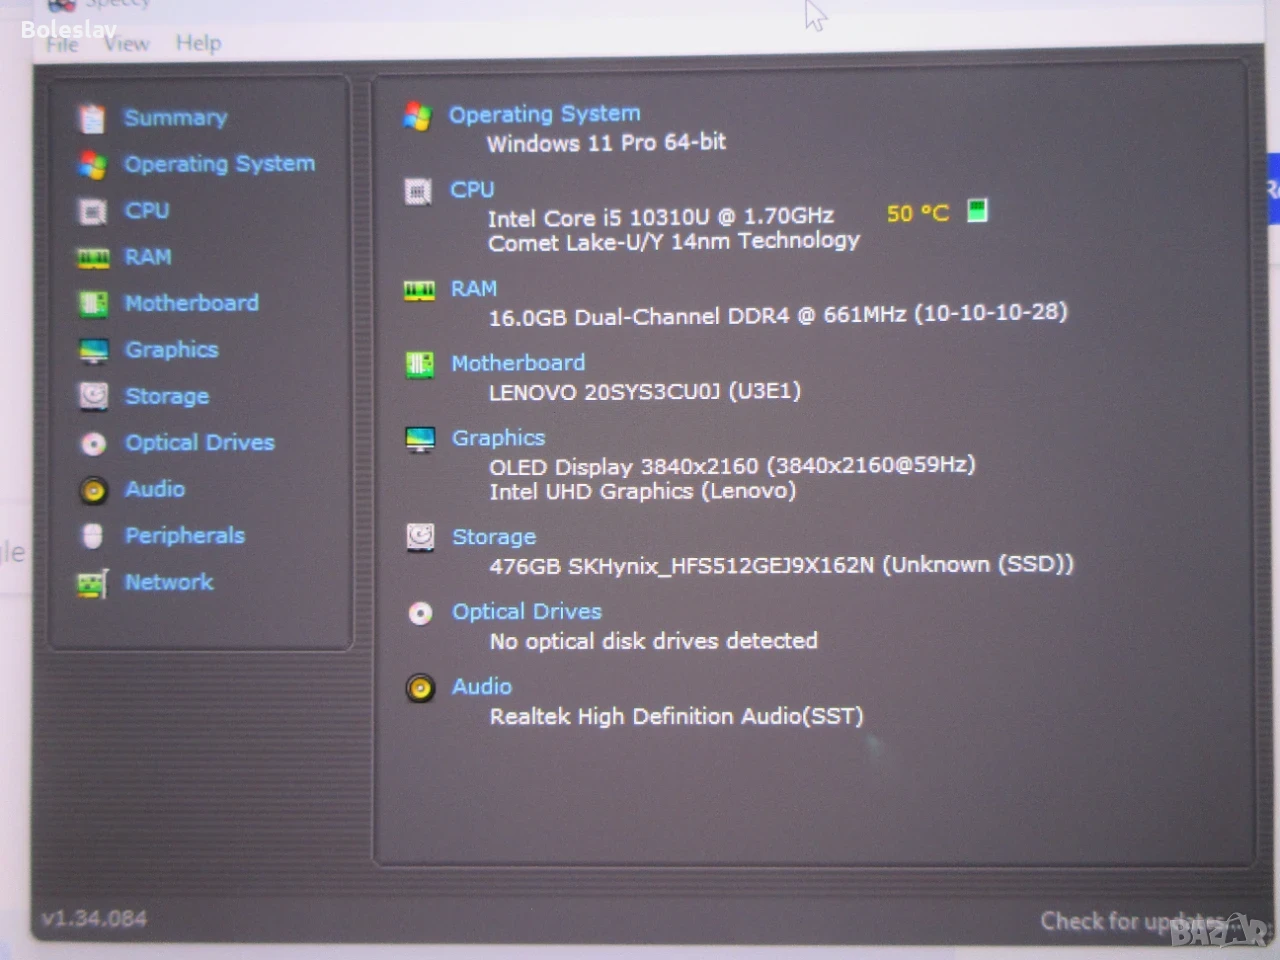The height and width of the screenshot is (960, 1280).
Task: Click the CPU icon in summary pane
Action: pos(418,190)
